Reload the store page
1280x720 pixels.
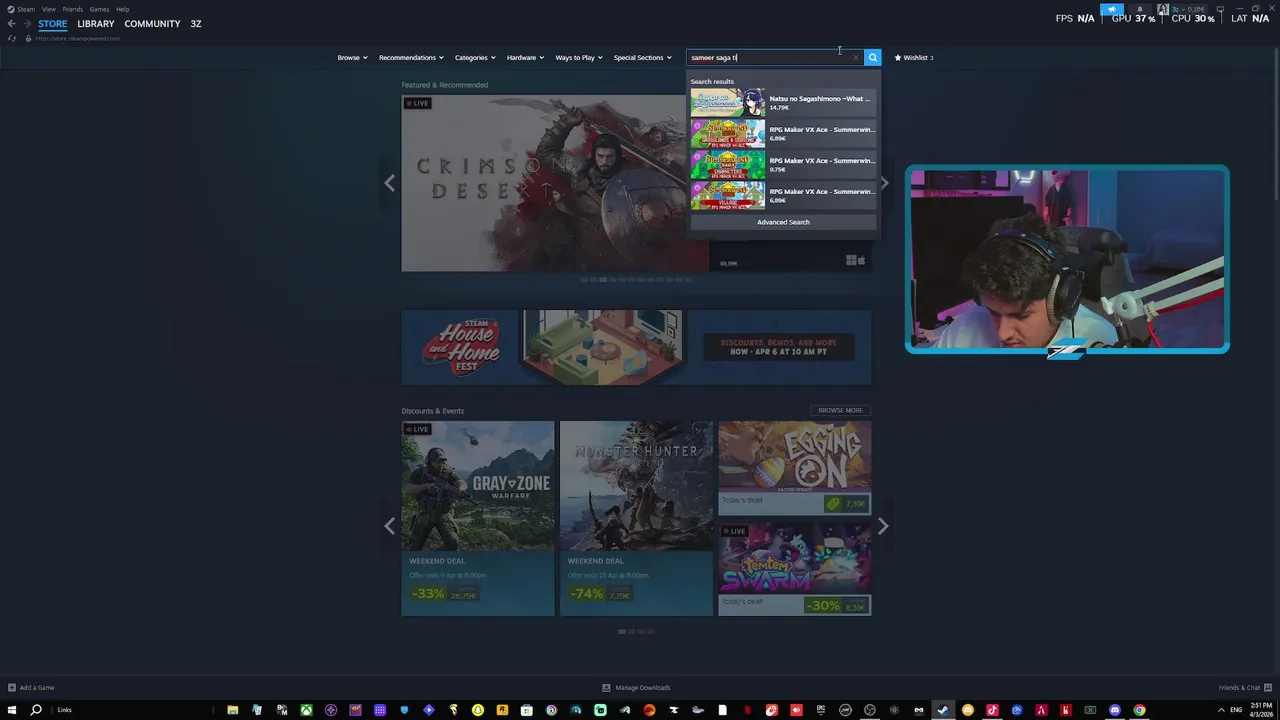pyautogui.click(x=11, y=38)
